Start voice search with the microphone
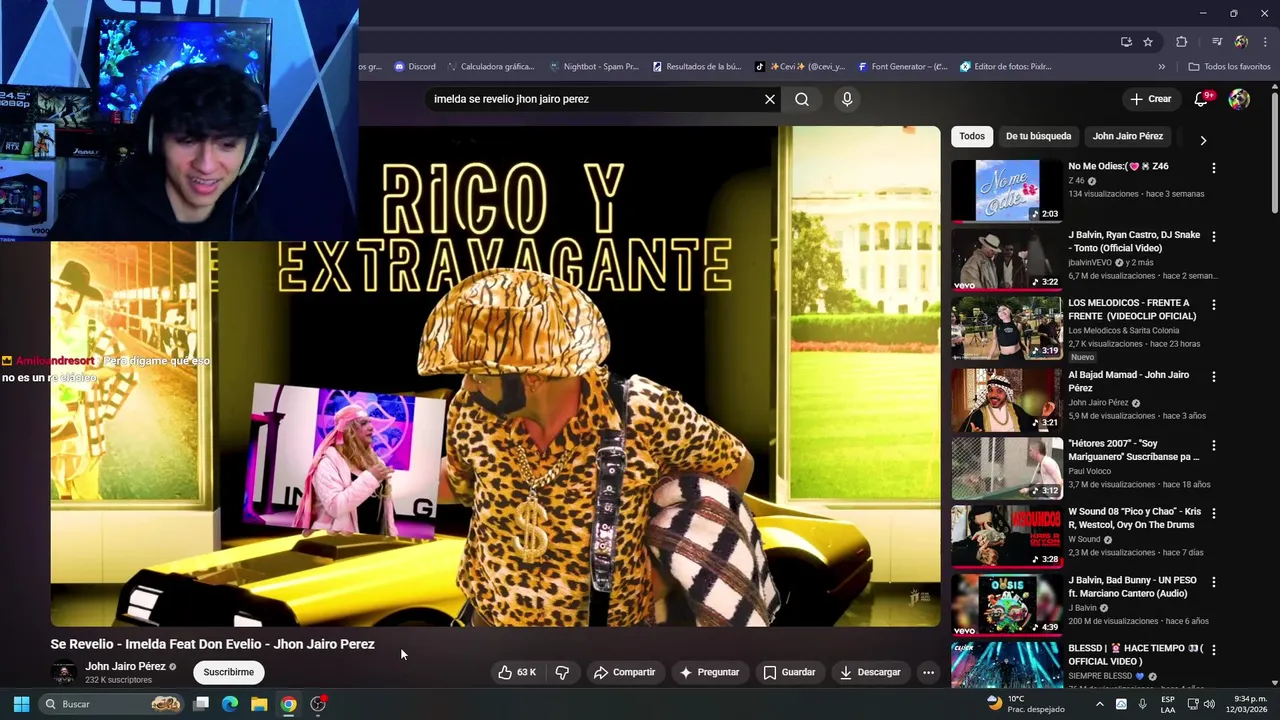This screenshot has width=1280, height=720. [847, 99]
